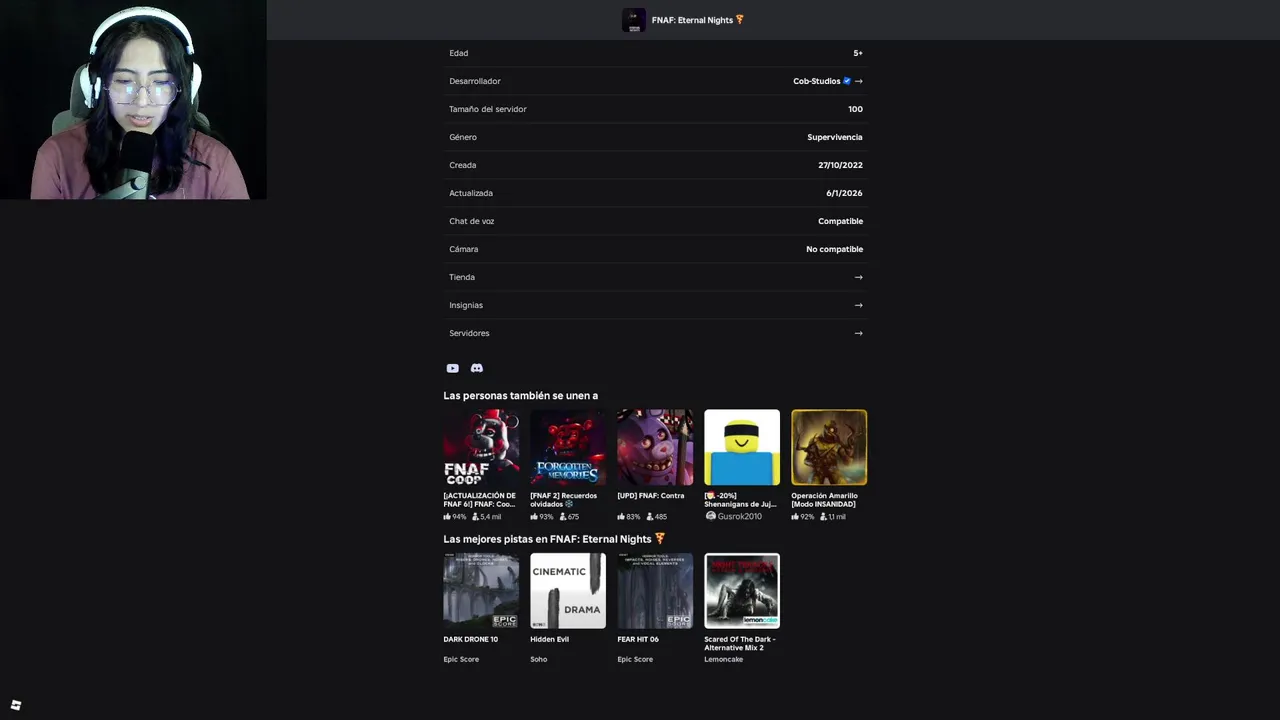Select the FEAR HIT 06 track cover
1280x720 pixels.
(655, 591)
